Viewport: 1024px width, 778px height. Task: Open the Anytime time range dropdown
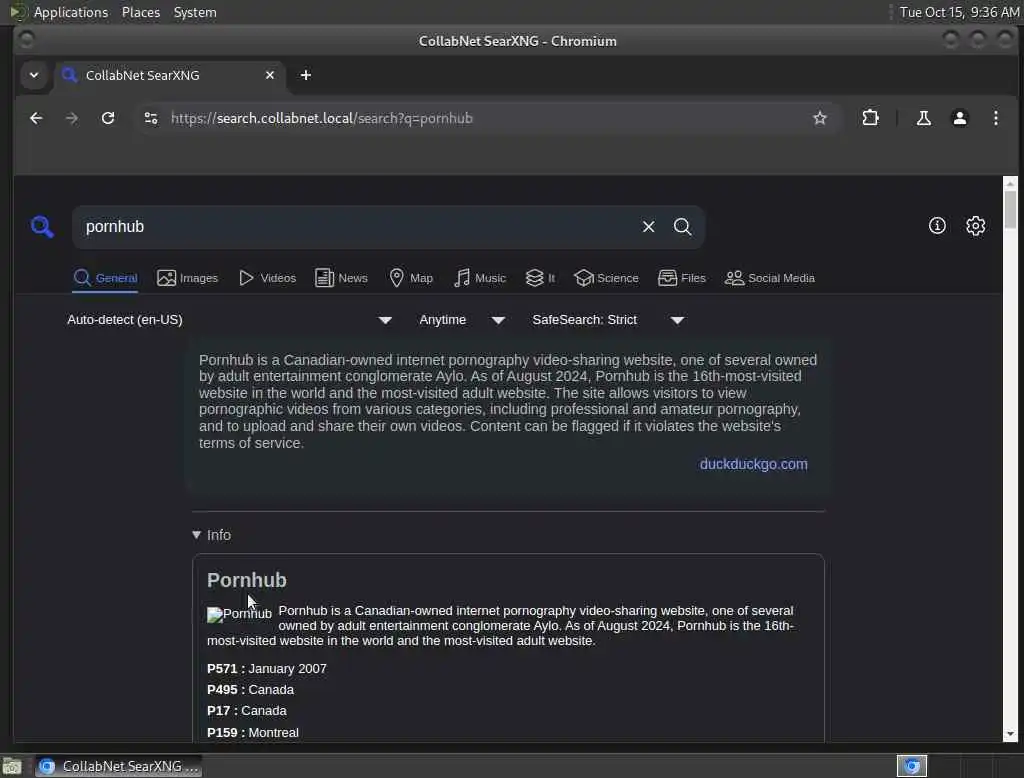462,320
